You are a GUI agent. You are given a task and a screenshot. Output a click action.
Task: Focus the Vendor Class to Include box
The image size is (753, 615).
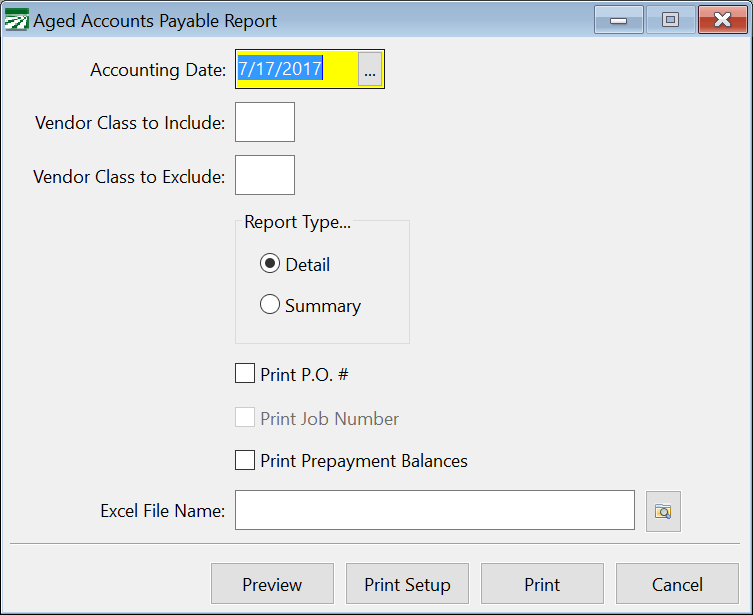265,122
